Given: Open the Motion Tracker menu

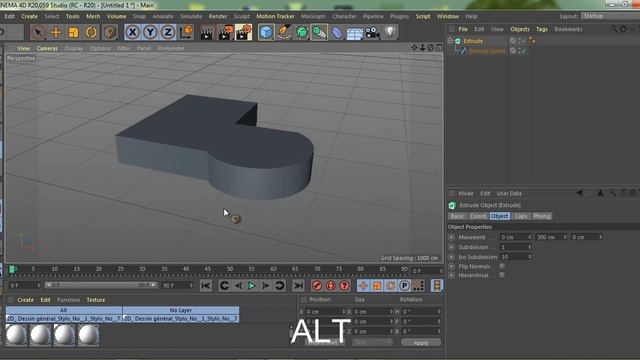Looking at the screenshot, I should [x=276, y=16].
